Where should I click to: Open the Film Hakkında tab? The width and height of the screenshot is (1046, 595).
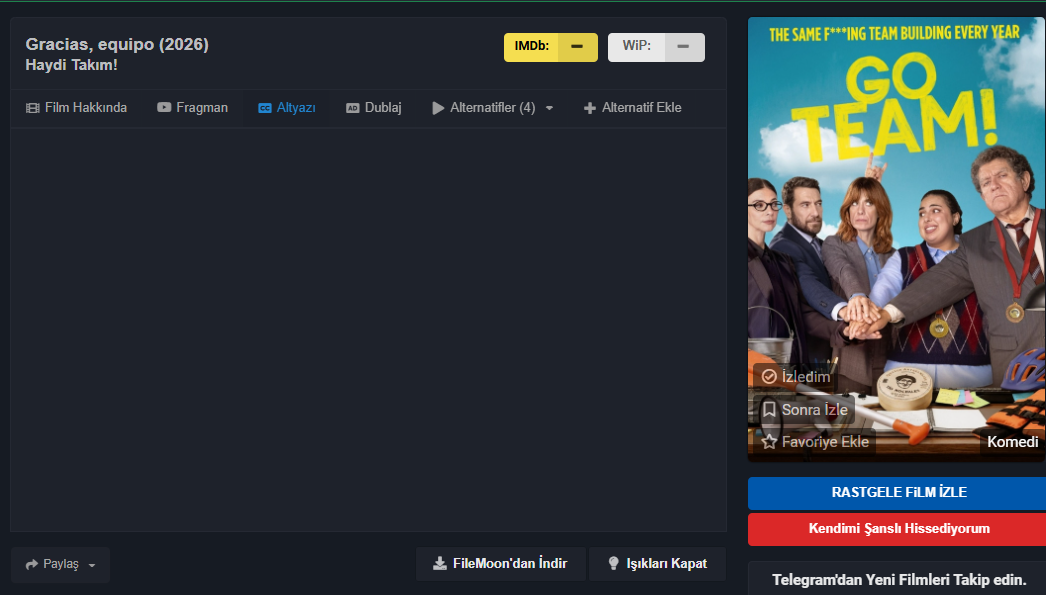[76, 107]
